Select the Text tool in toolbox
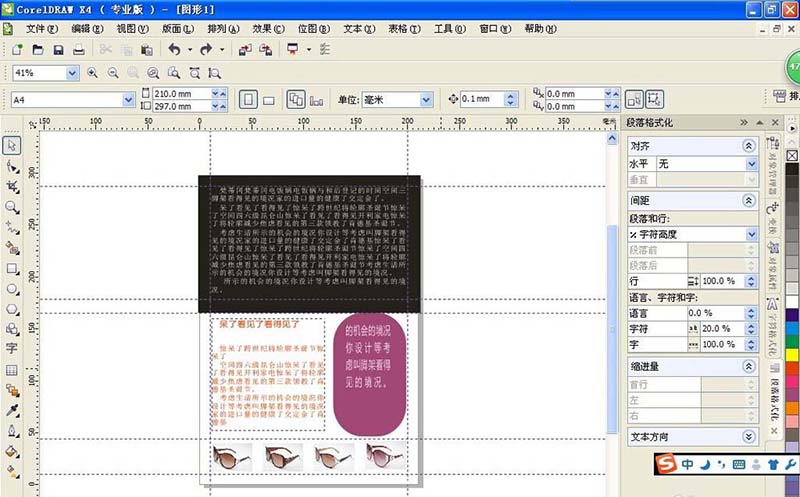 (x=12, y=349)
